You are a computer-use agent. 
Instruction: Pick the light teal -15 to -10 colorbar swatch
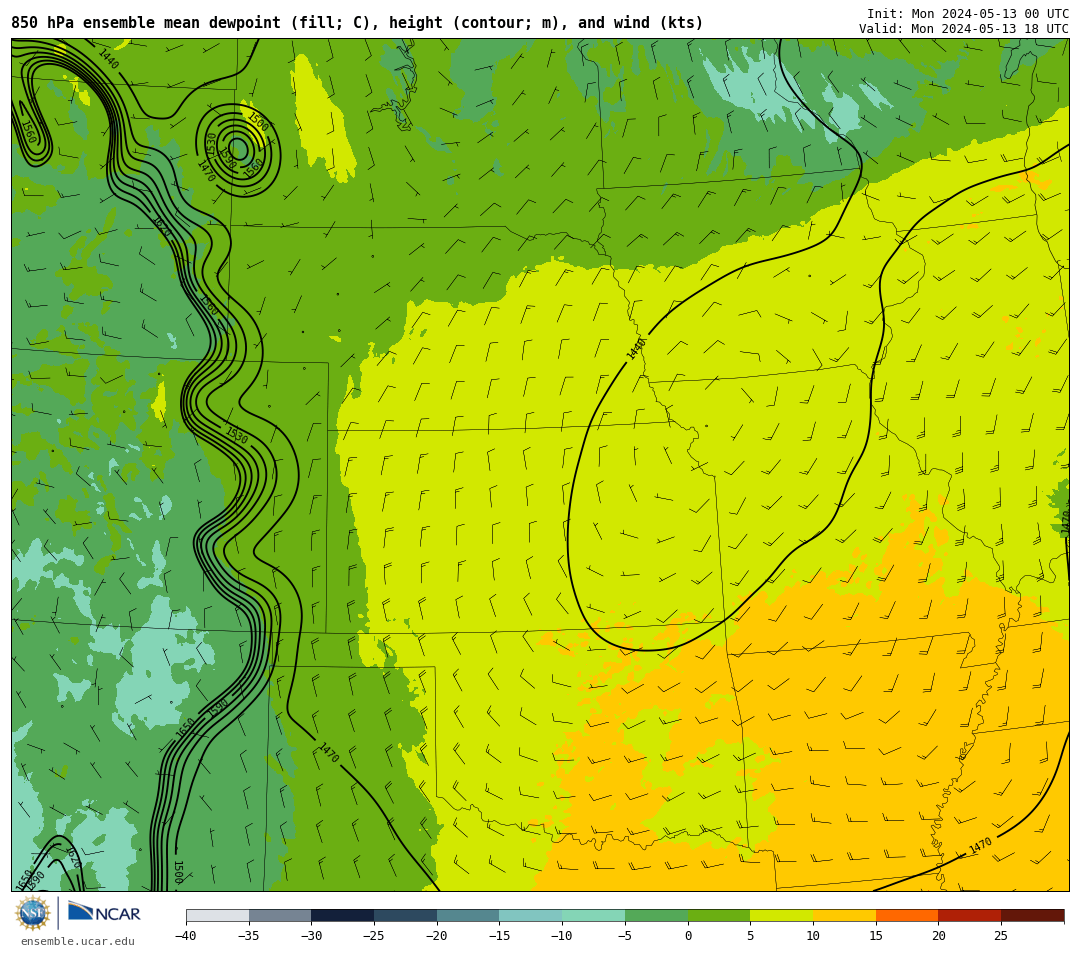pos(531,915)
